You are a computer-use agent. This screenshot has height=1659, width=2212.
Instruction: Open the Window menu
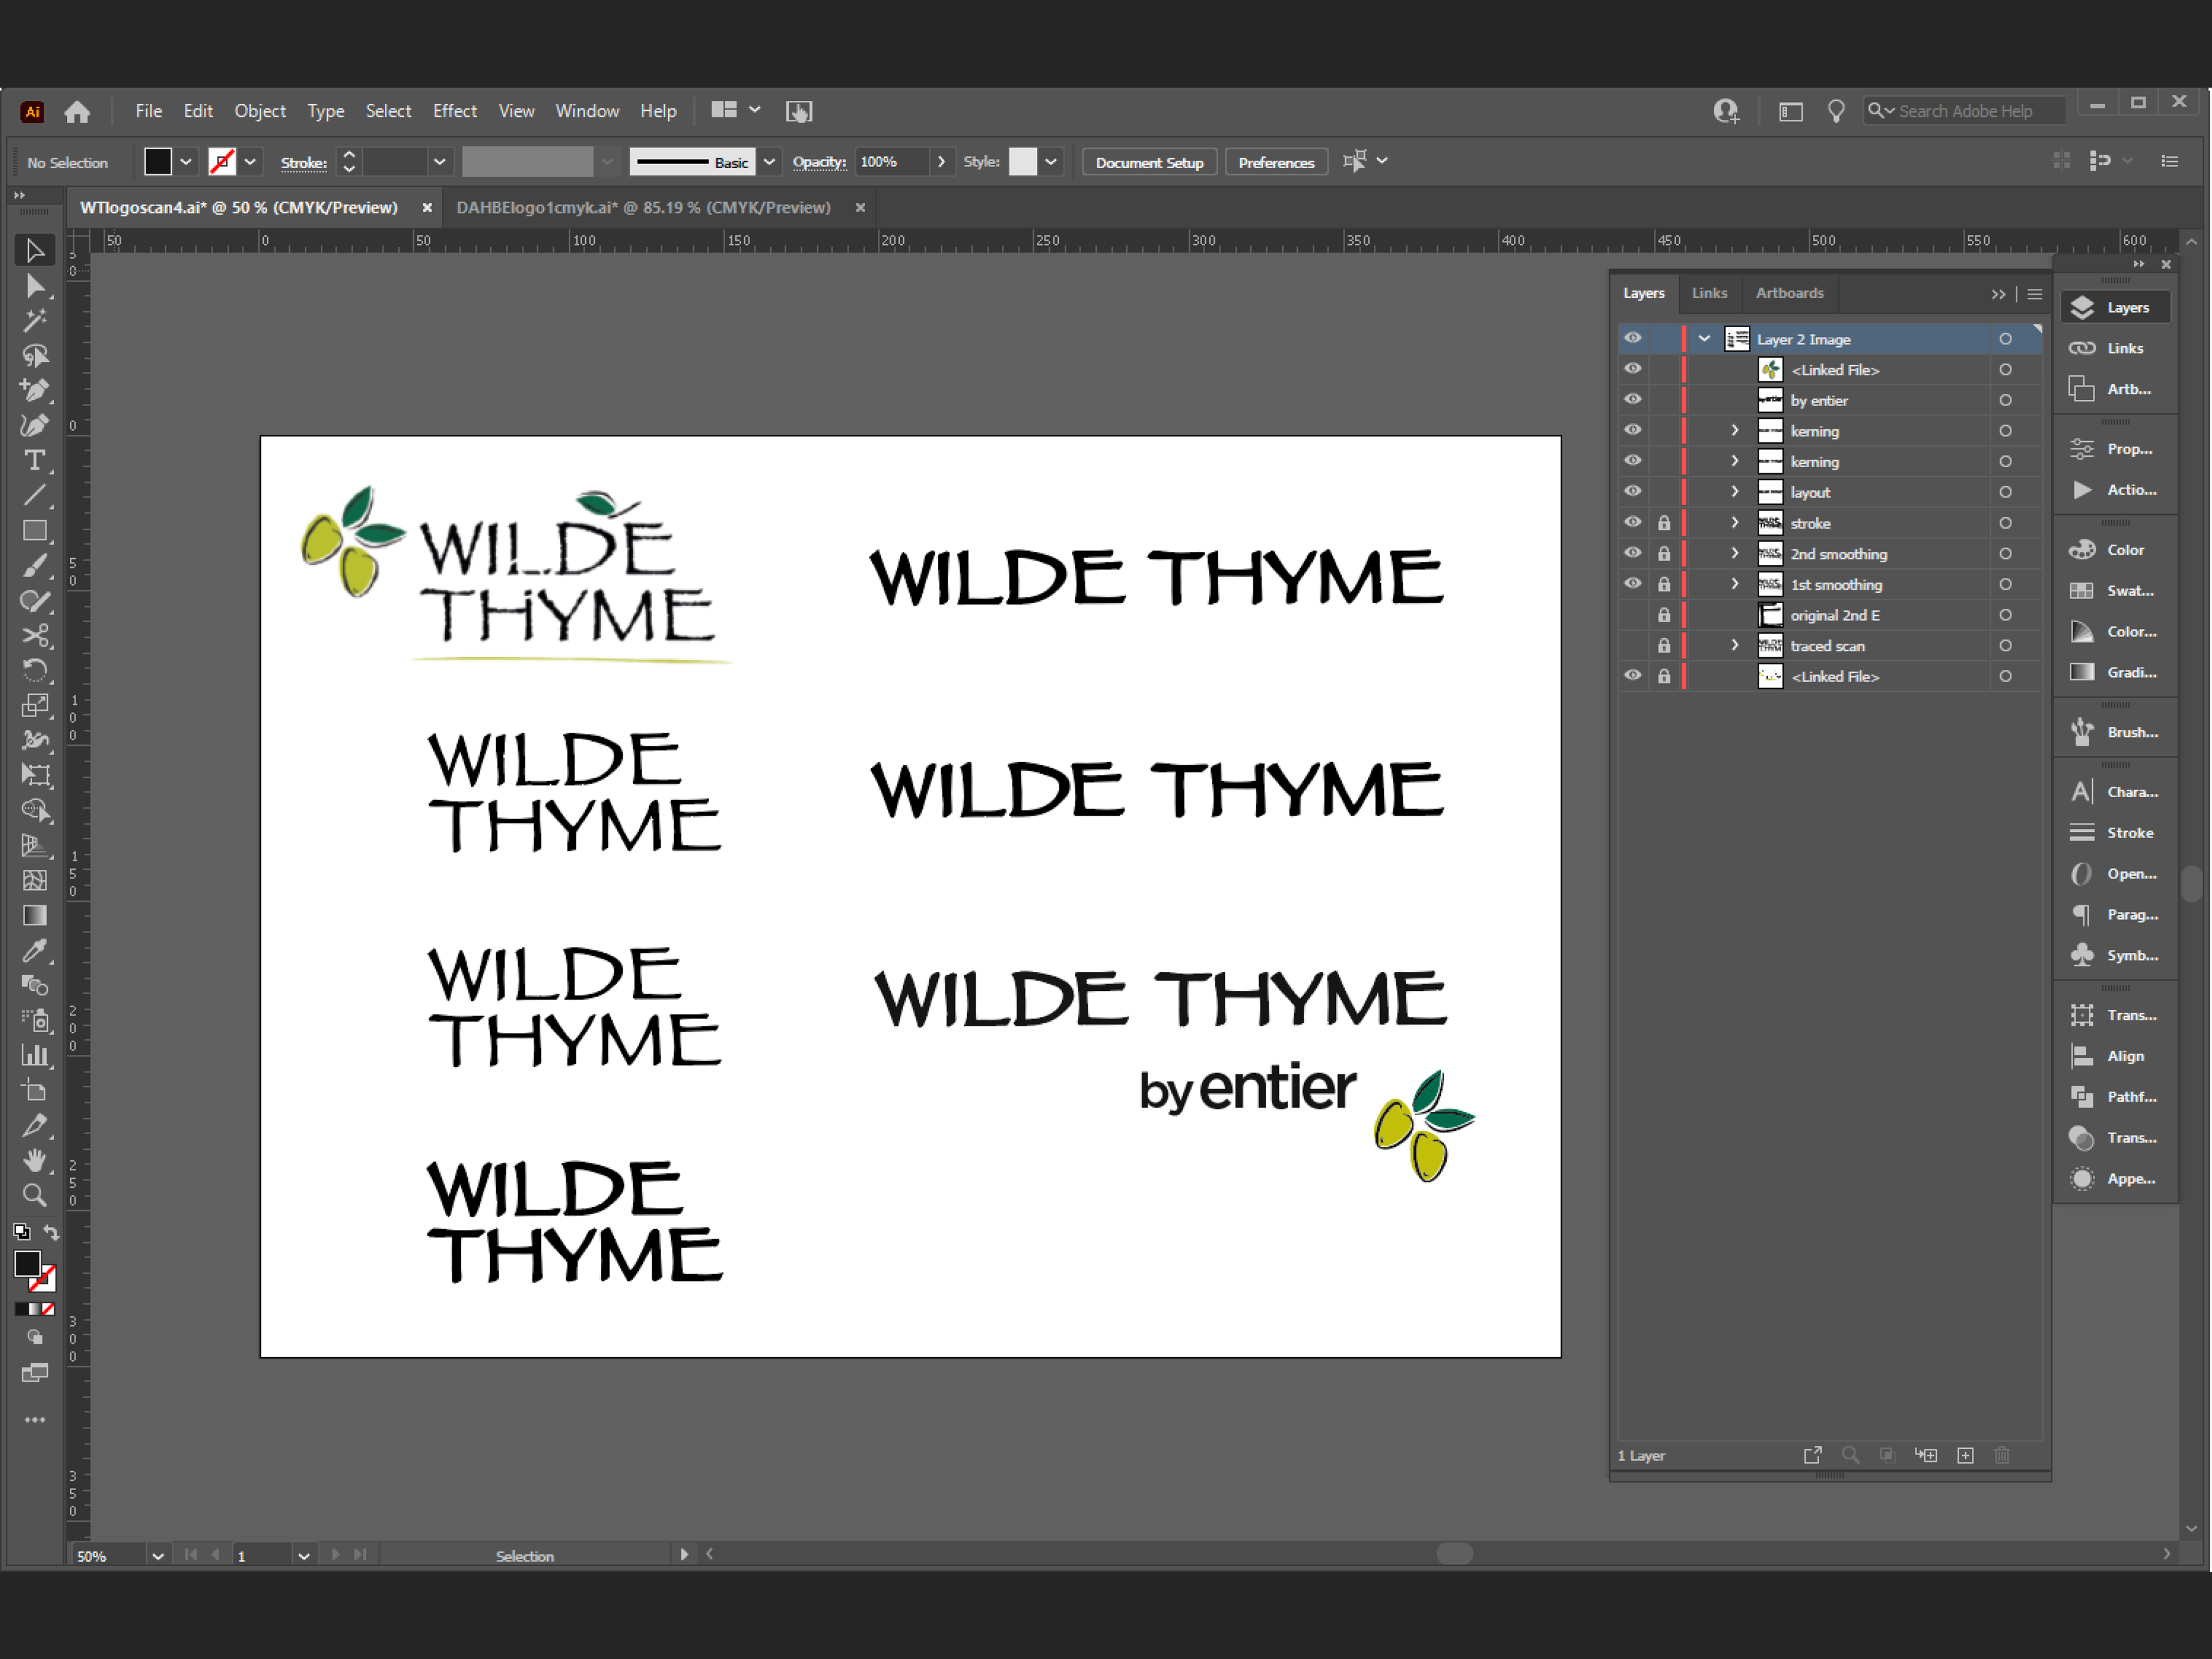click(x=587, y=111)
